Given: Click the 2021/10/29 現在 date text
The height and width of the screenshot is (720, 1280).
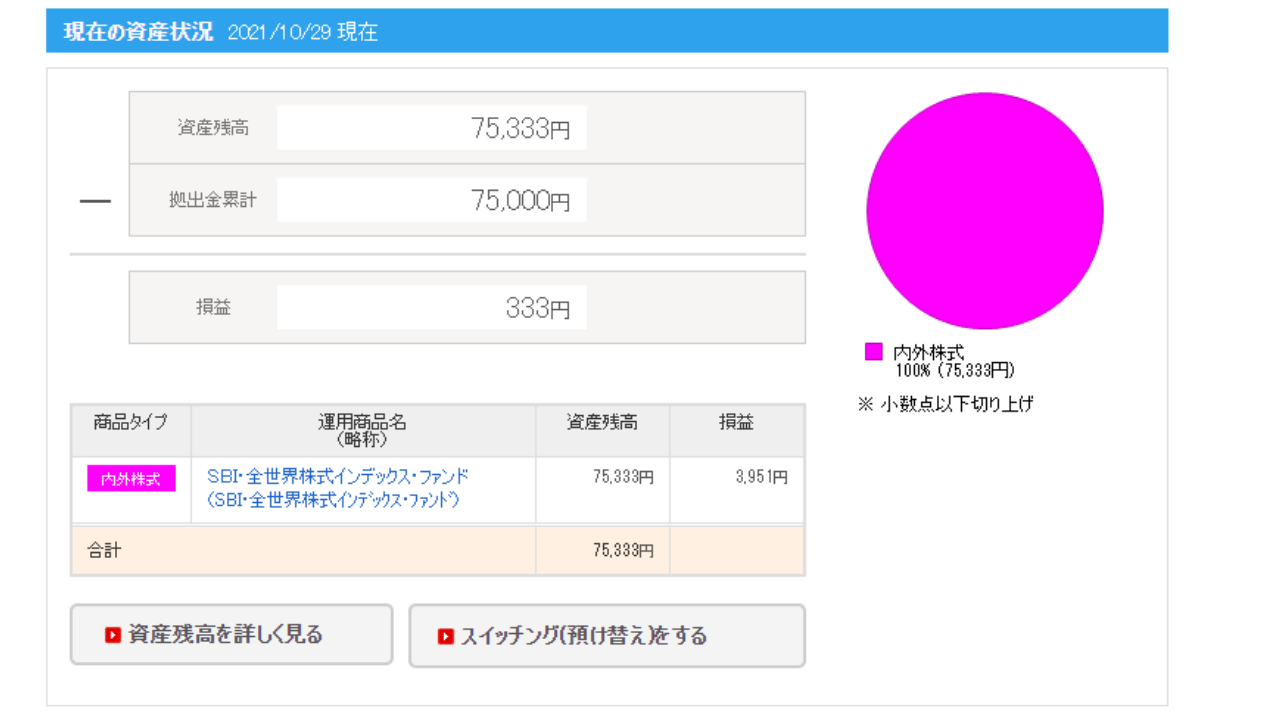Looking at the screenshot, I should point(303,32).
